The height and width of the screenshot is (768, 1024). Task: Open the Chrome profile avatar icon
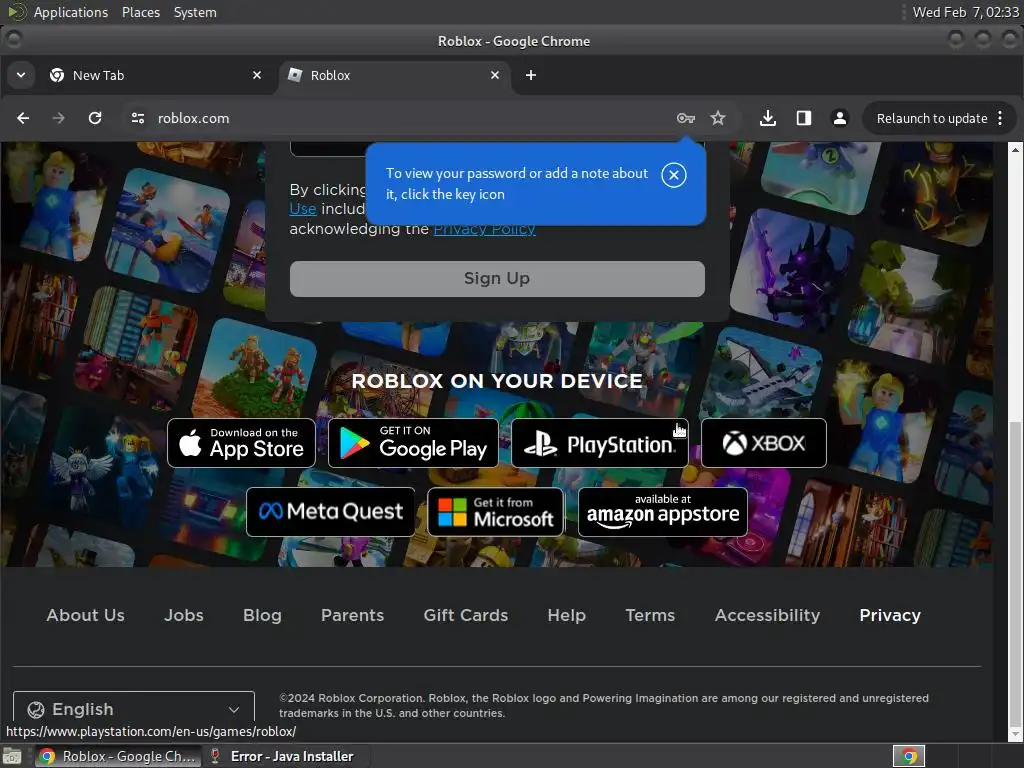click(x=840, y=118)
